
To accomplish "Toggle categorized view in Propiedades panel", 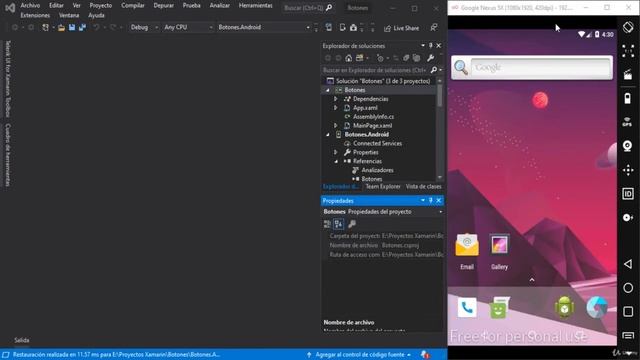I will (327, 224).
